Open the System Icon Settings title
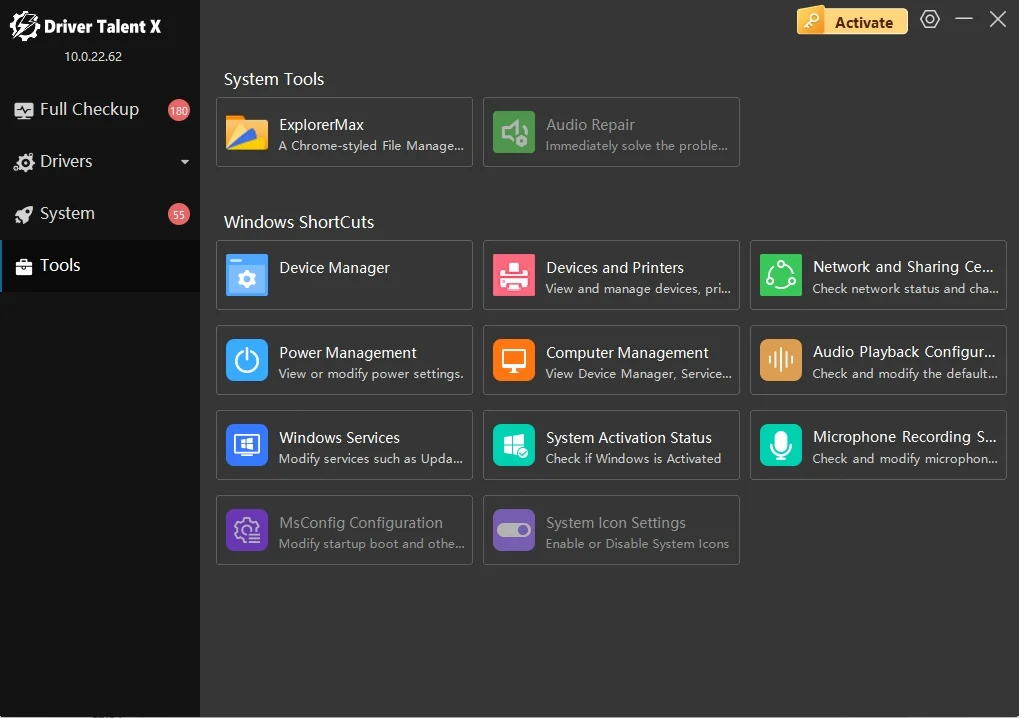Image resolution: width=1019 pixels, height=718 pixels. click(615, 523)
